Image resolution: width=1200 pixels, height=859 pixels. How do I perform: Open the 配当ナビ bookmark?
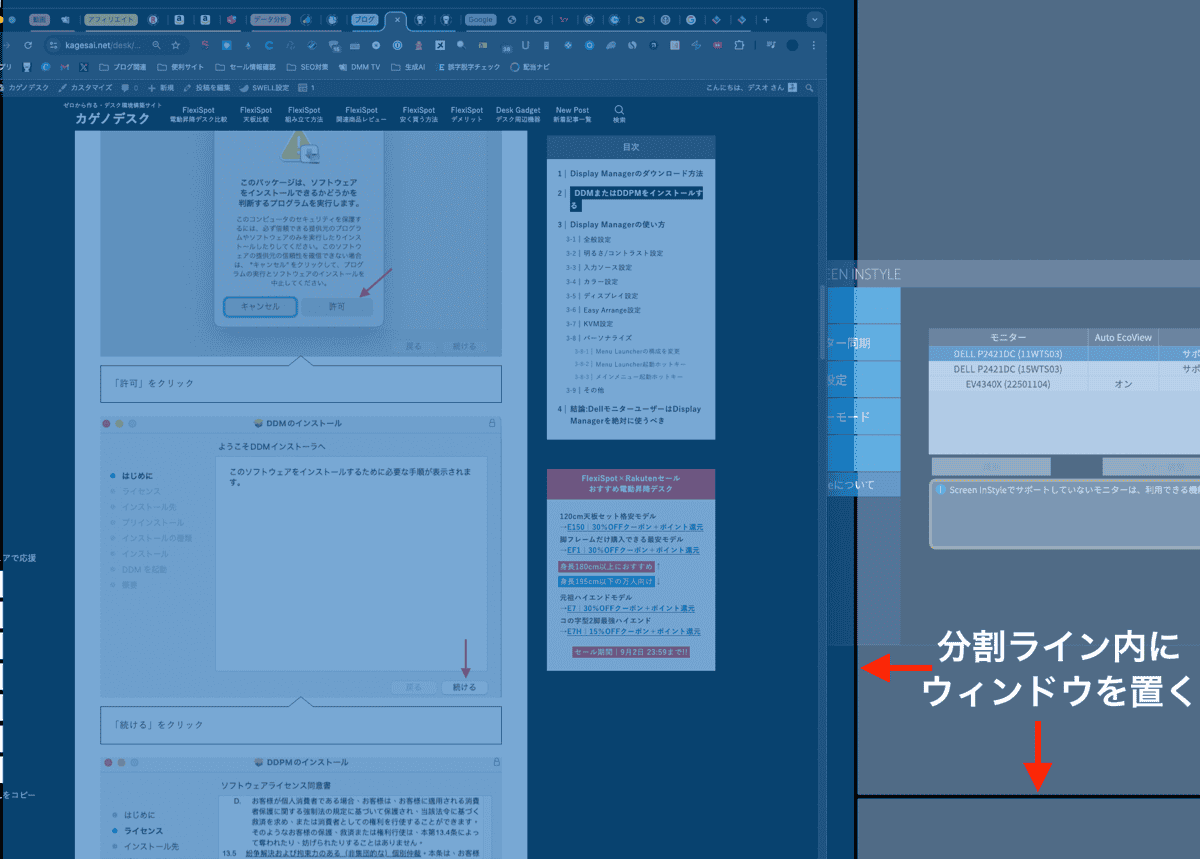pos(530,67)
